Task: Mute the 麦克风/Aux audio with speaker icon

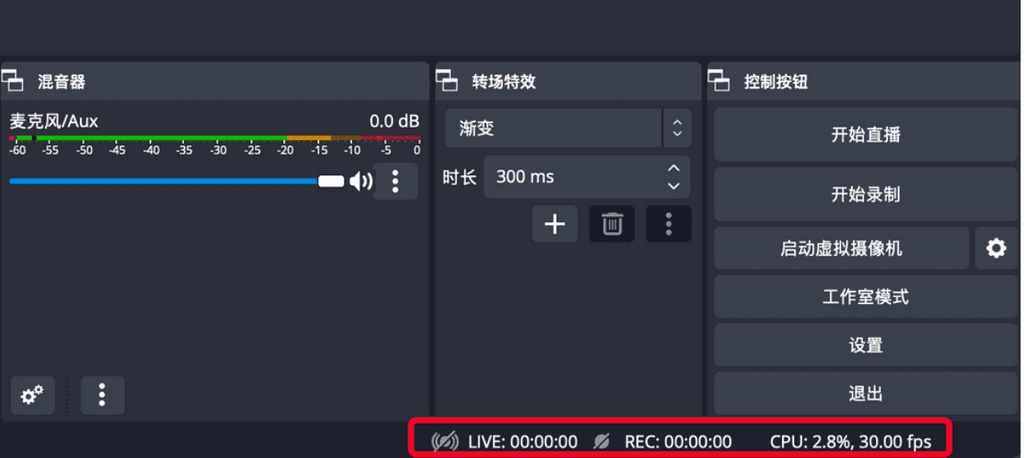Action: (x=360, y=181)
